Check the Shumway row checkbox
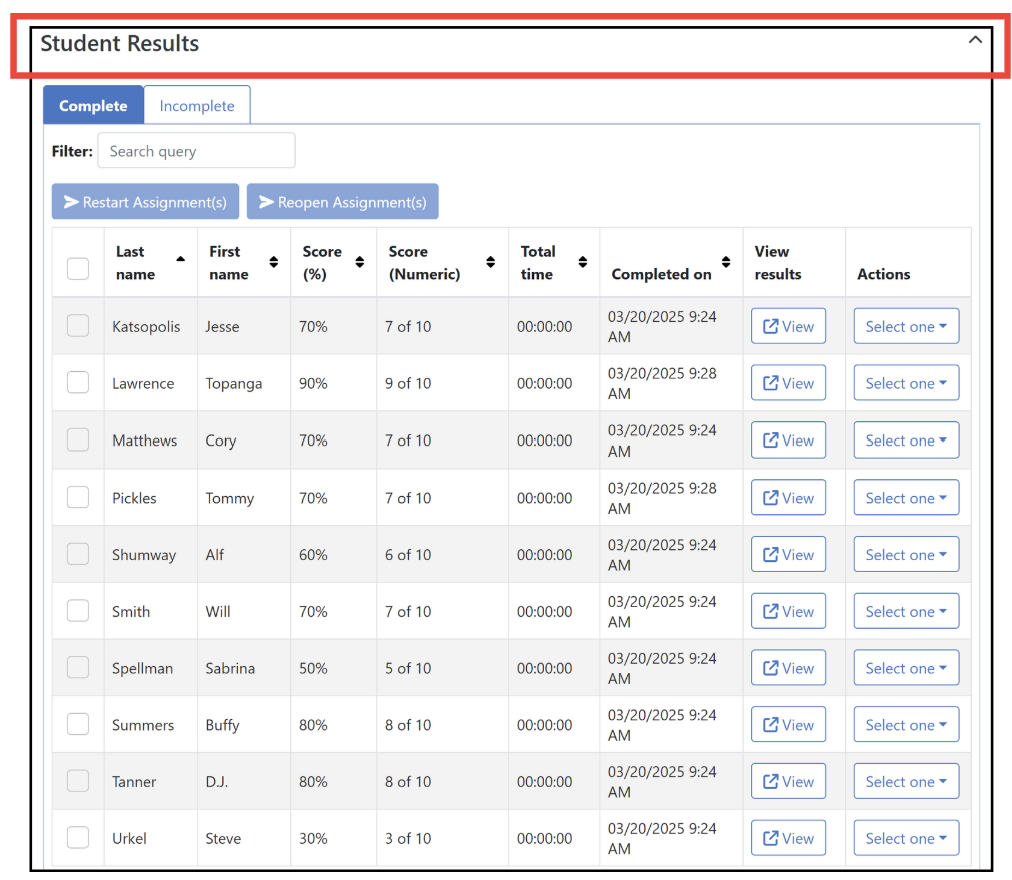This screenshot has width=1012, height=880. coord(78,554)
